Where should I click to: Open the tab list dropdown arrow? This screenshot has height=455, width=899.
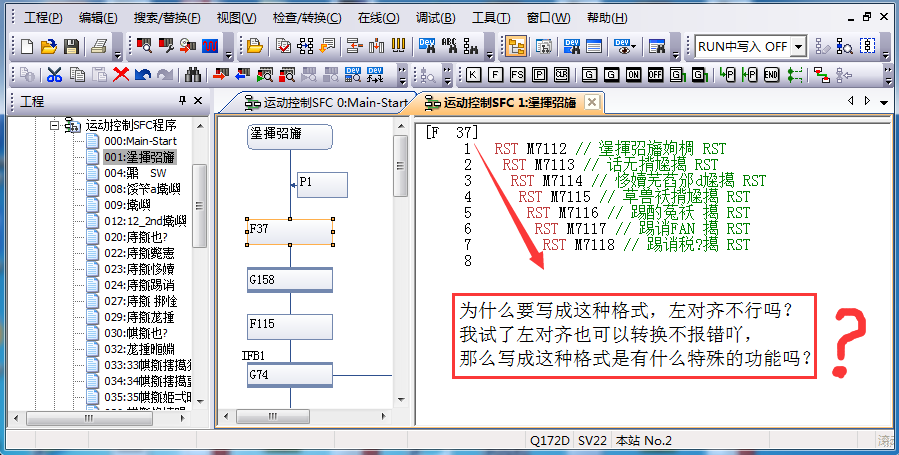(x=883, y=101)
